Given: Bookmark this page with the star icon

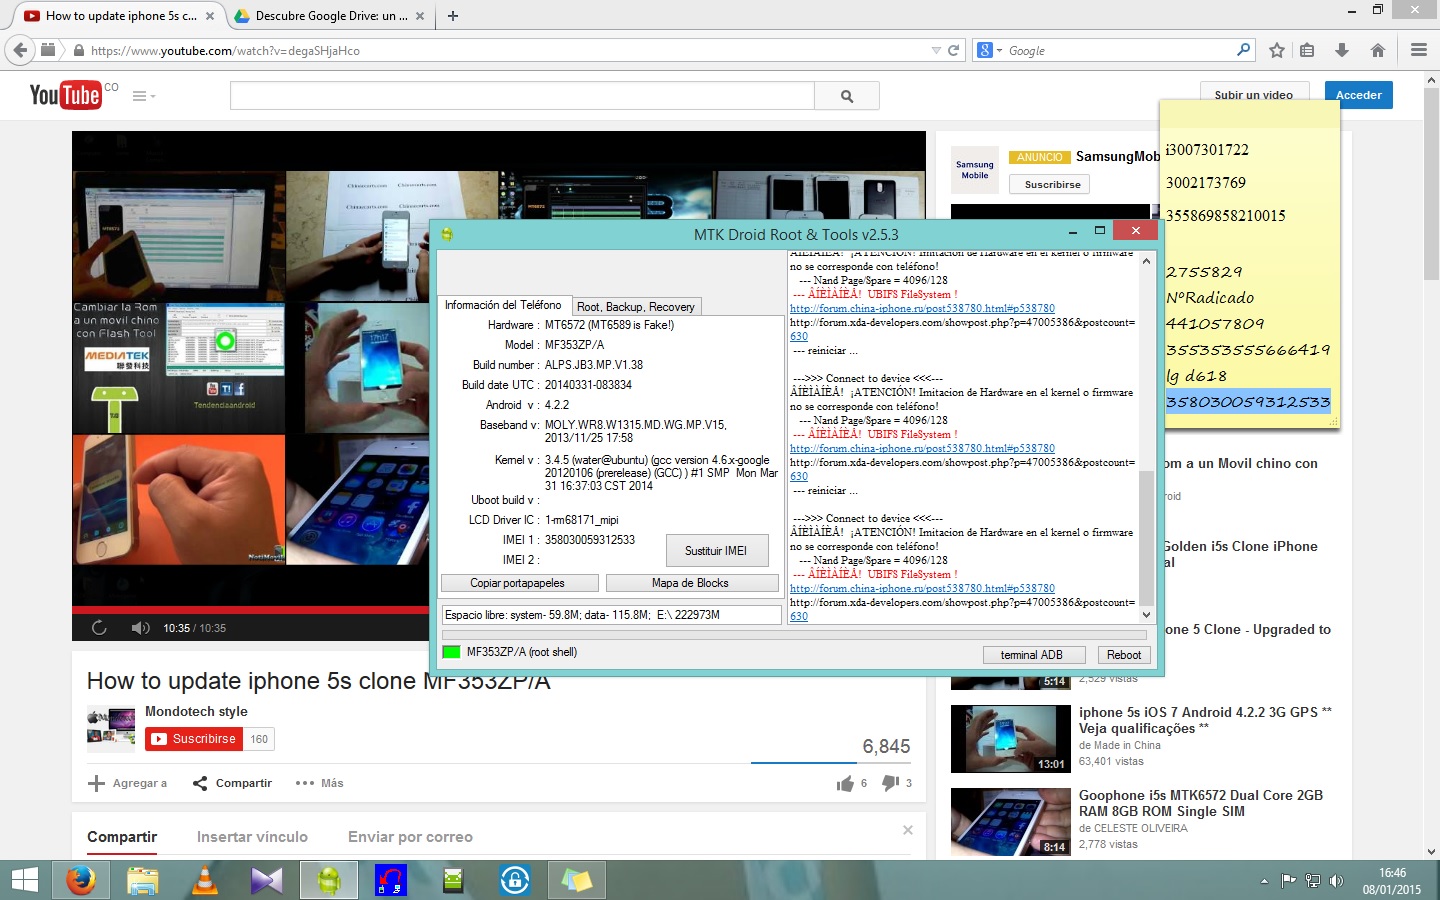Looking at the screenshot, I should 1276,50.
